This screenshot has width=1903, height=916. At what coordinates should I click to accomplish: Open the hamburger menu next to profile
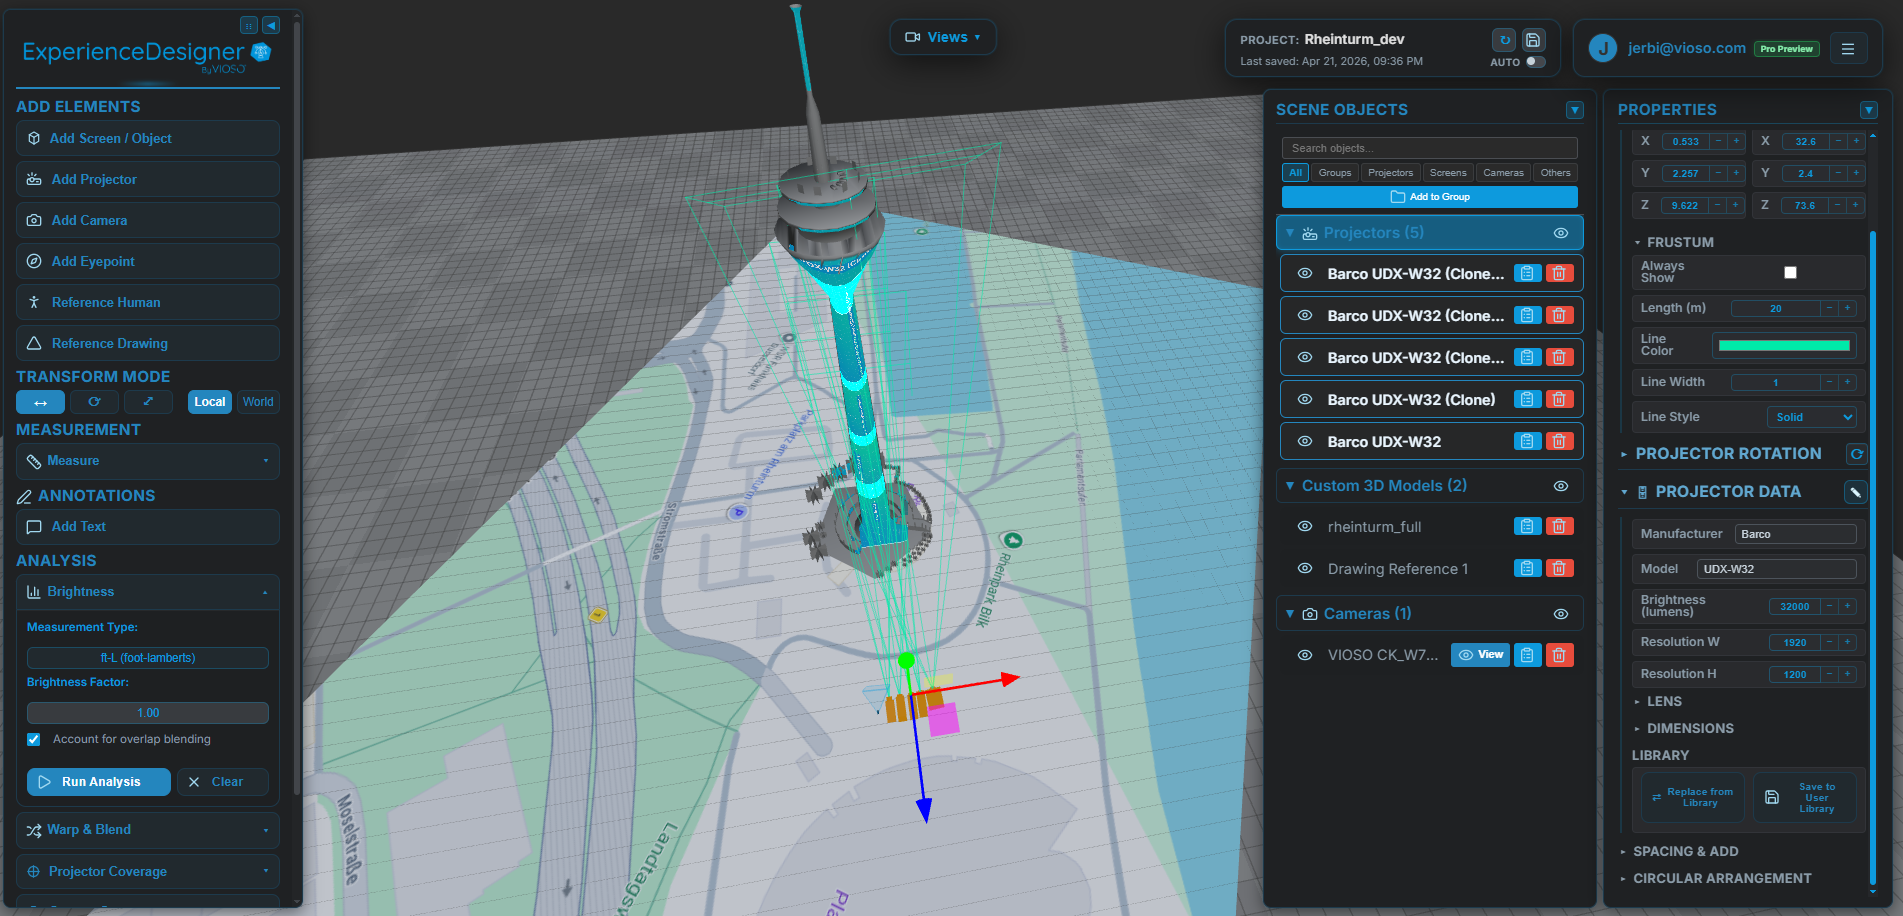[x=1849, y=47]
